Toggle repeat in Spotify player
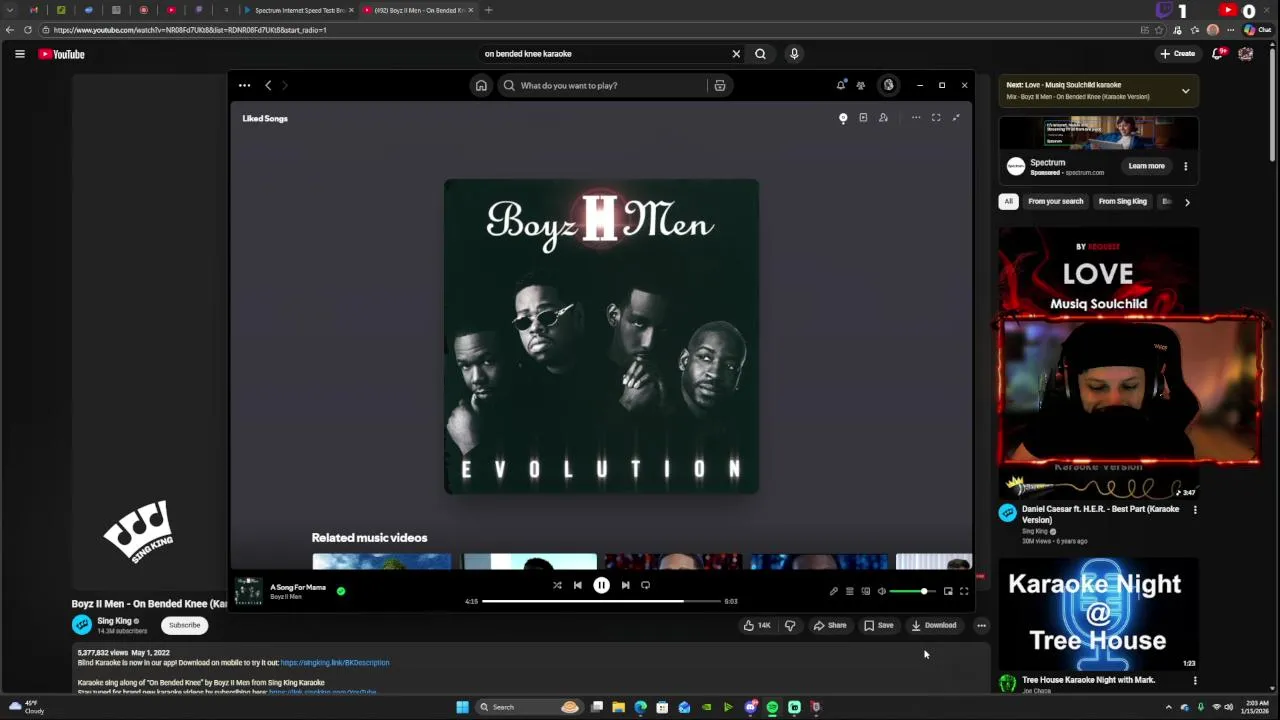 [645, 585]
